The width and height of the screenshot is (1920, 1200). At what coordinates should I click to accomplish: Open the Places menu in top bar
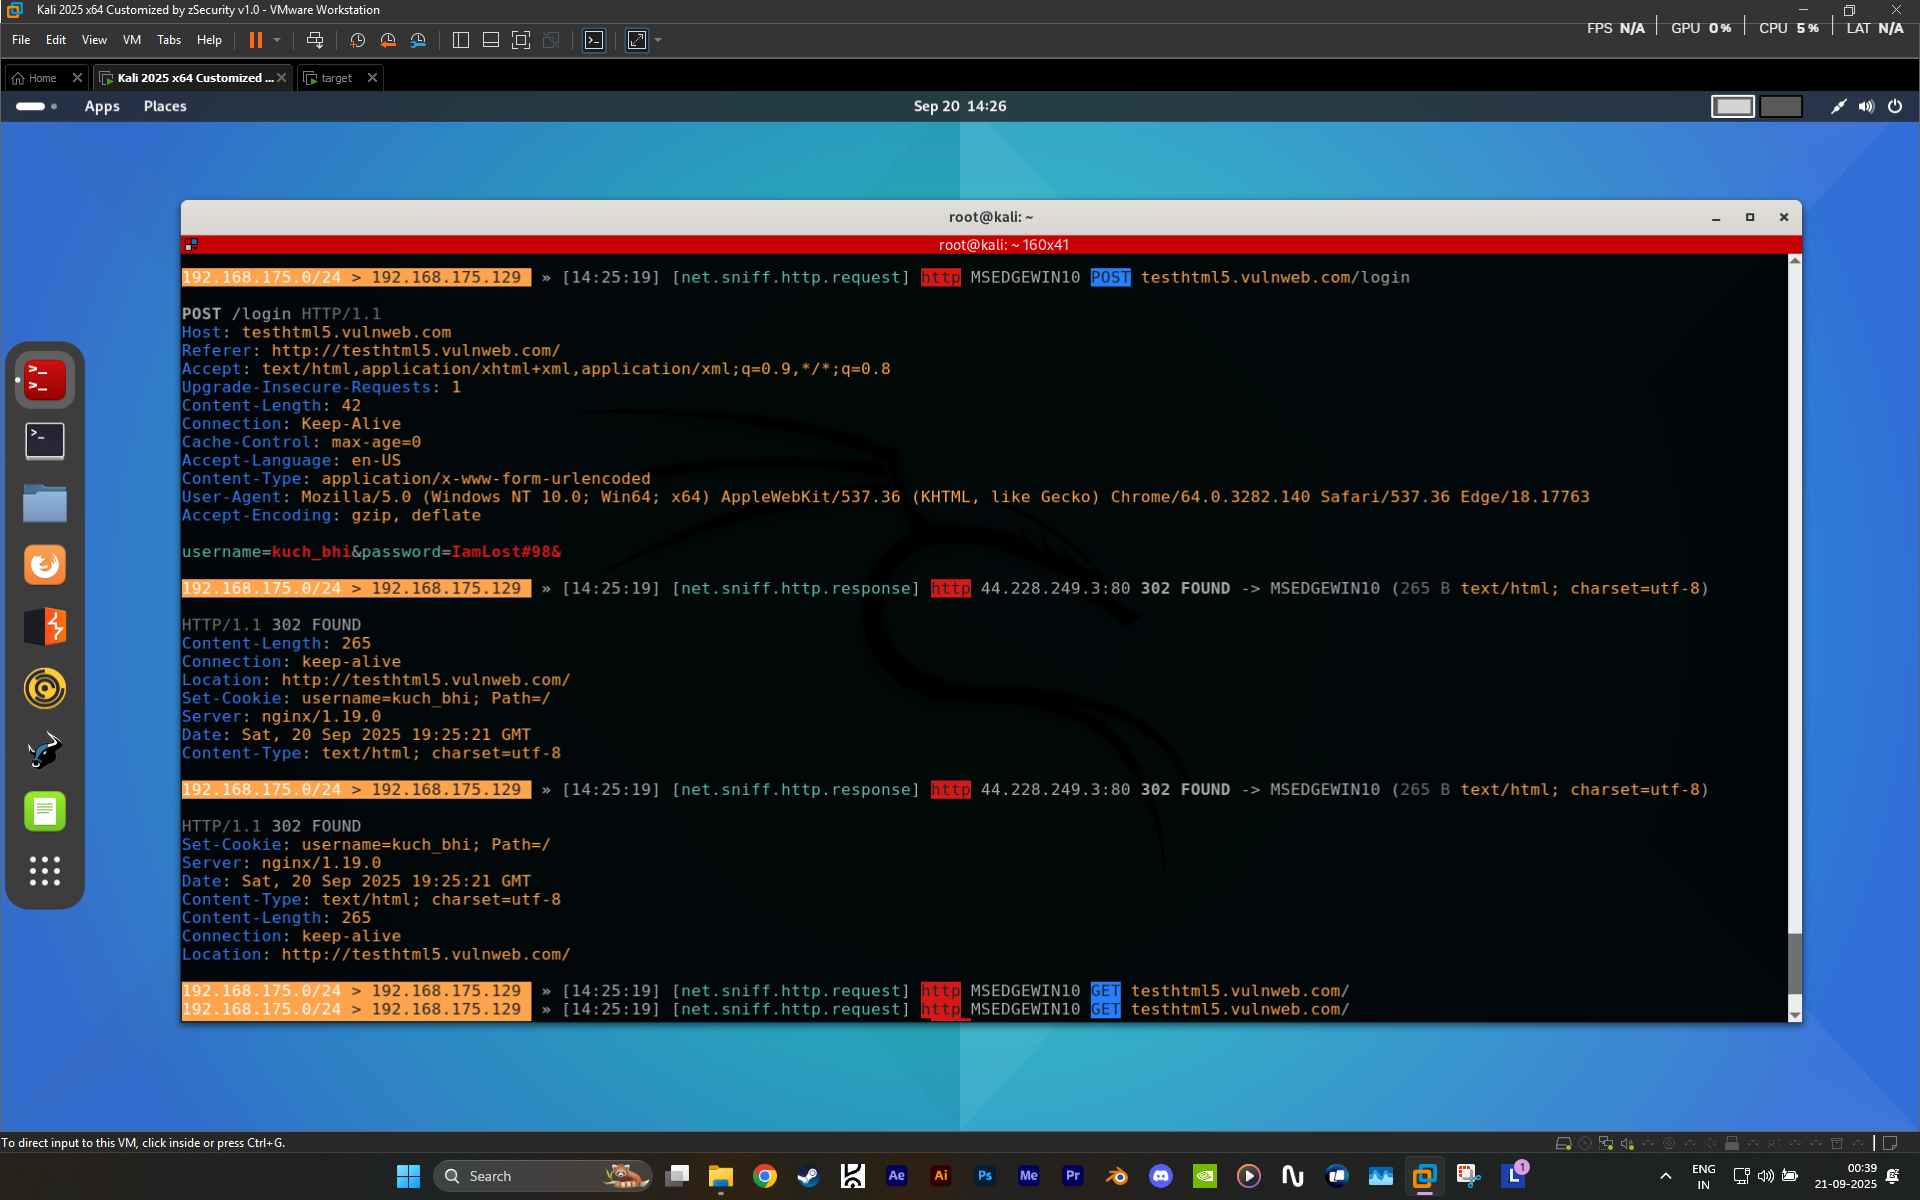click(165, 106)
